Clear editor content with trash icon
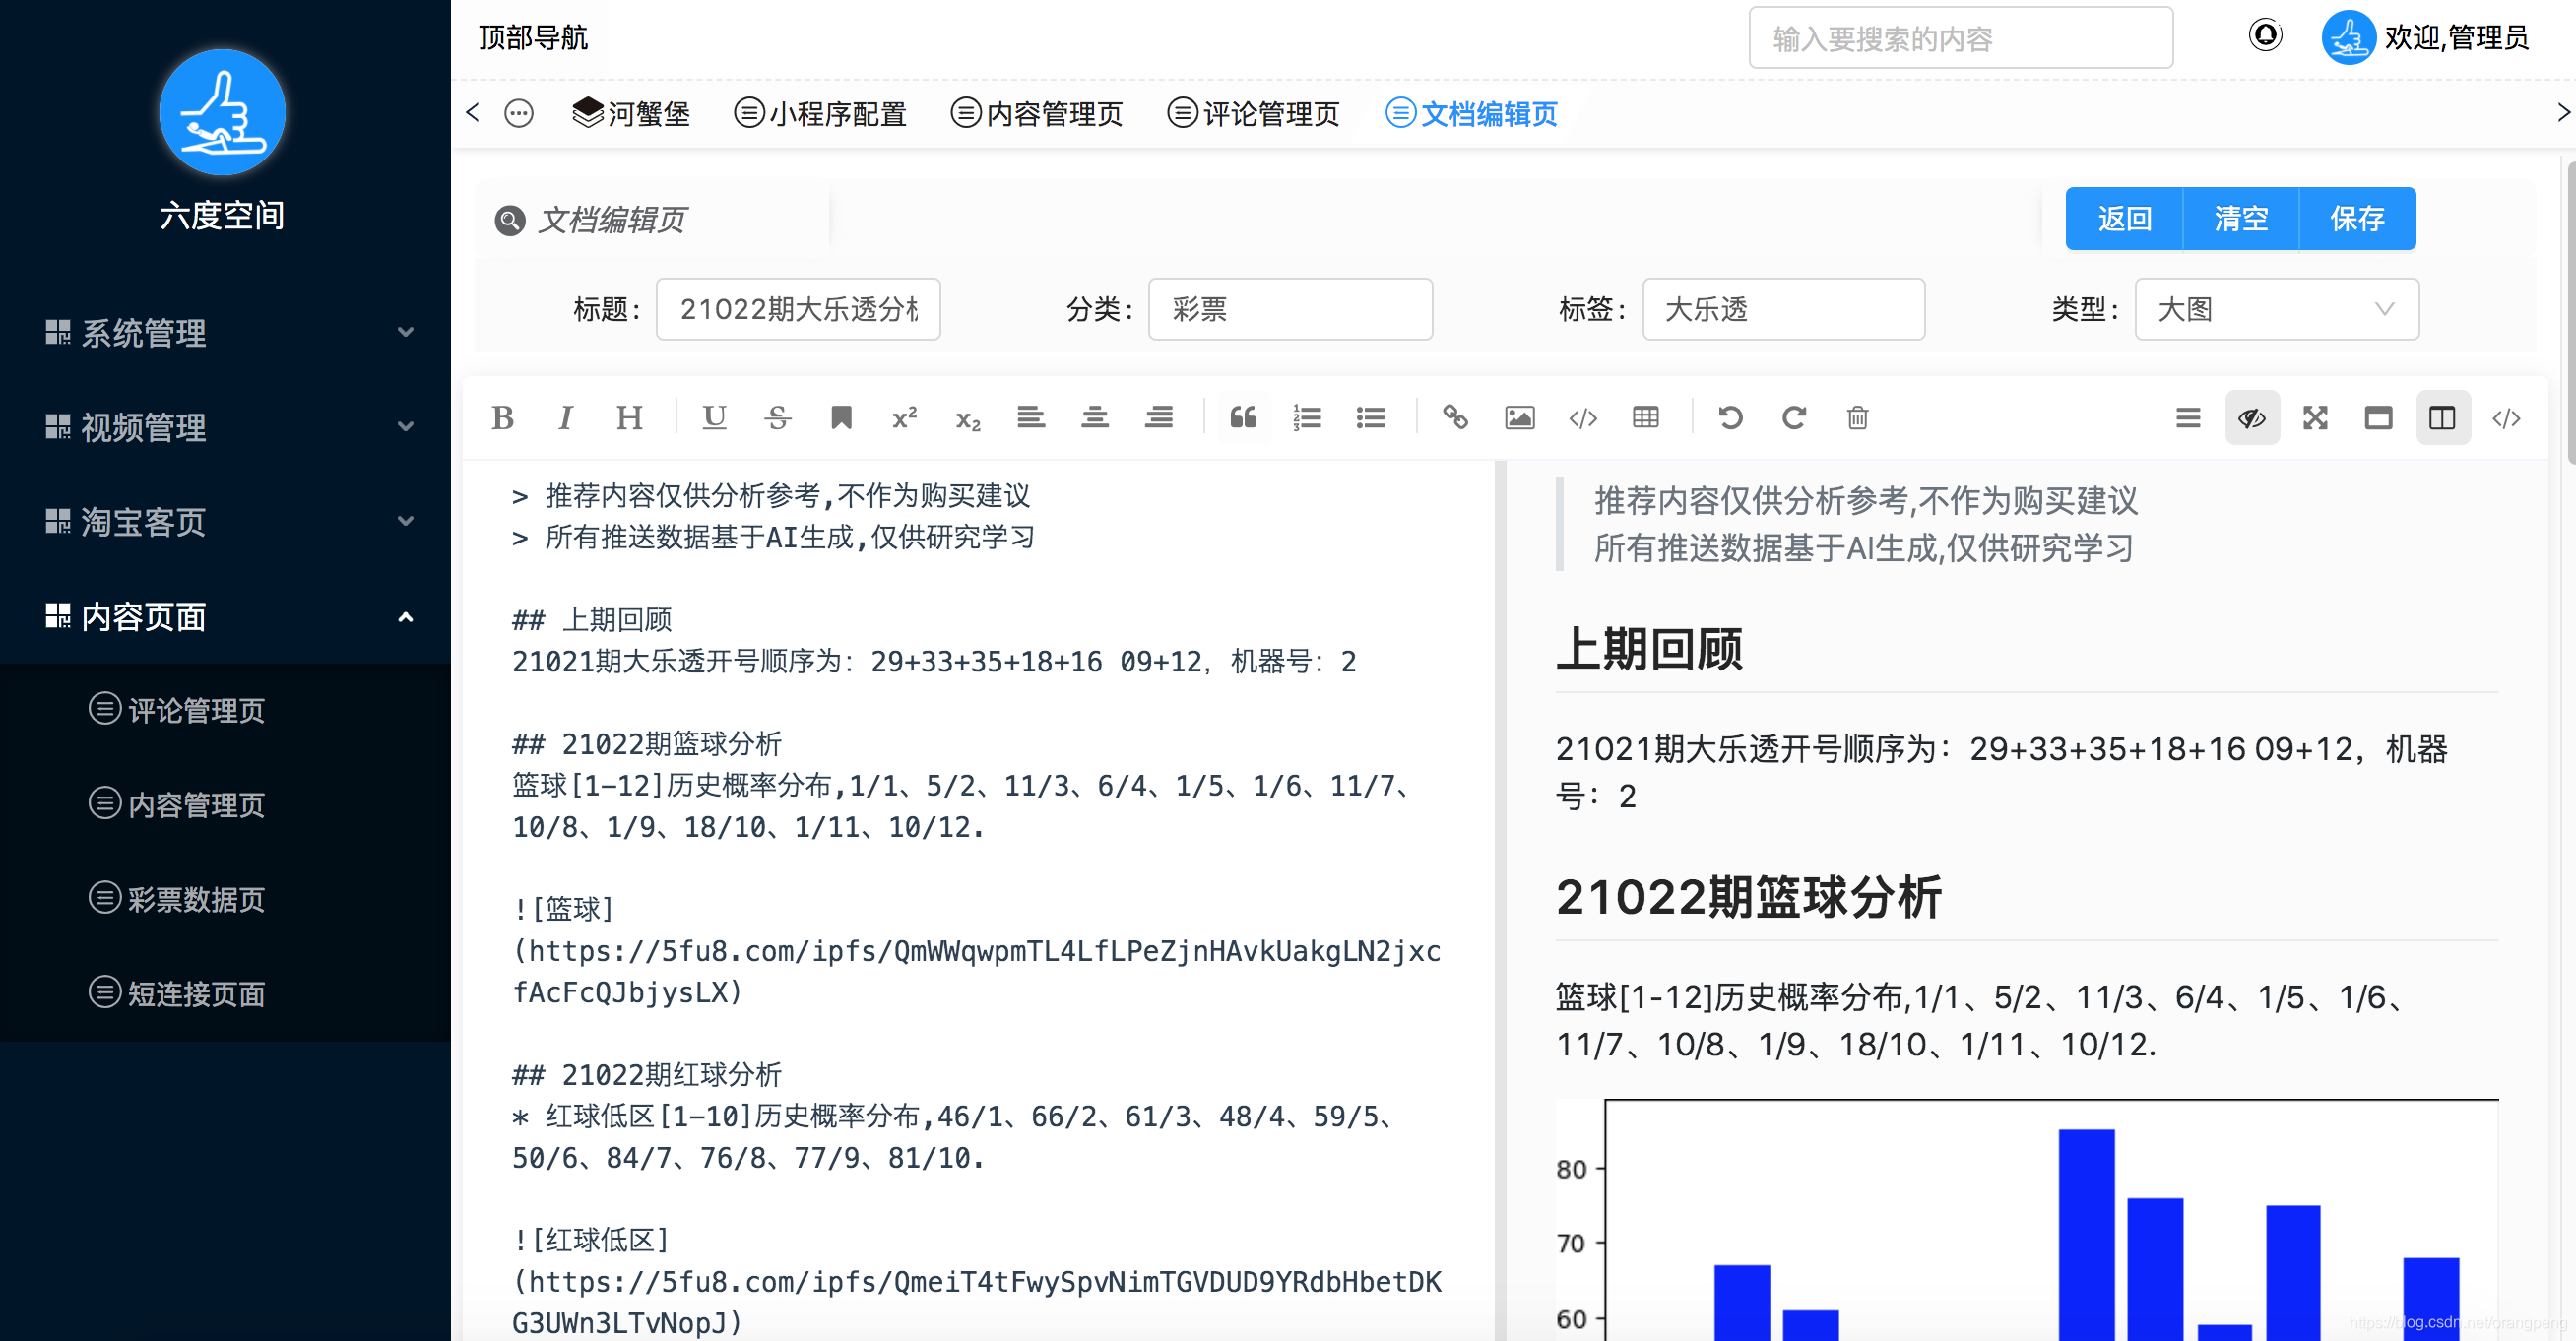Image resolution: width=2576 pixels, height=1341 pixels. pyautogui.click(x=1857, y=418)
